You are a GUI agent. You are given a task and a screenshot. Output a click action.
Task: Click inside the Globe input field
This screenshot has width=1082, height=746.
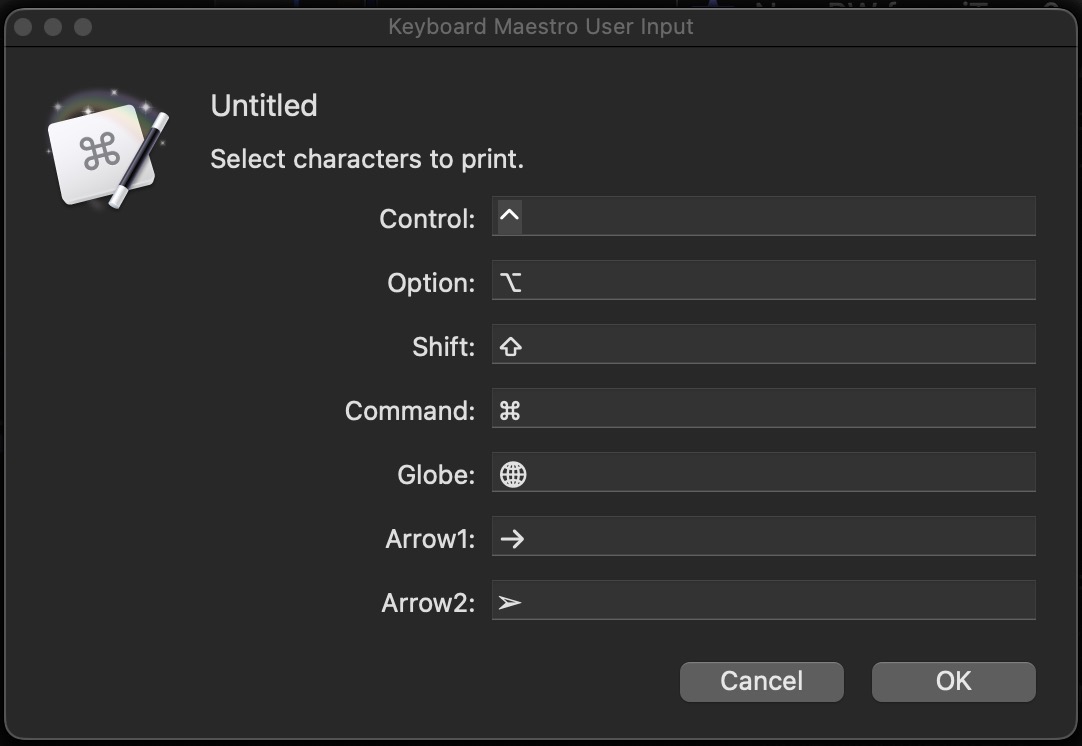click(763, 473)
